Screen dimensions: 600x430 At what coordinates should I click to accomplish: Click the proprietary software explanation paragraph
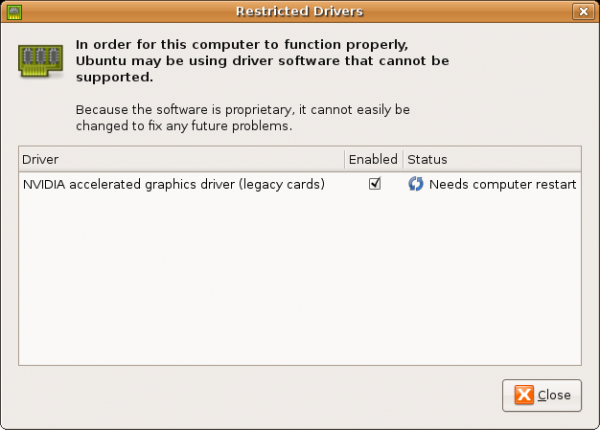[x=243, y=118]
